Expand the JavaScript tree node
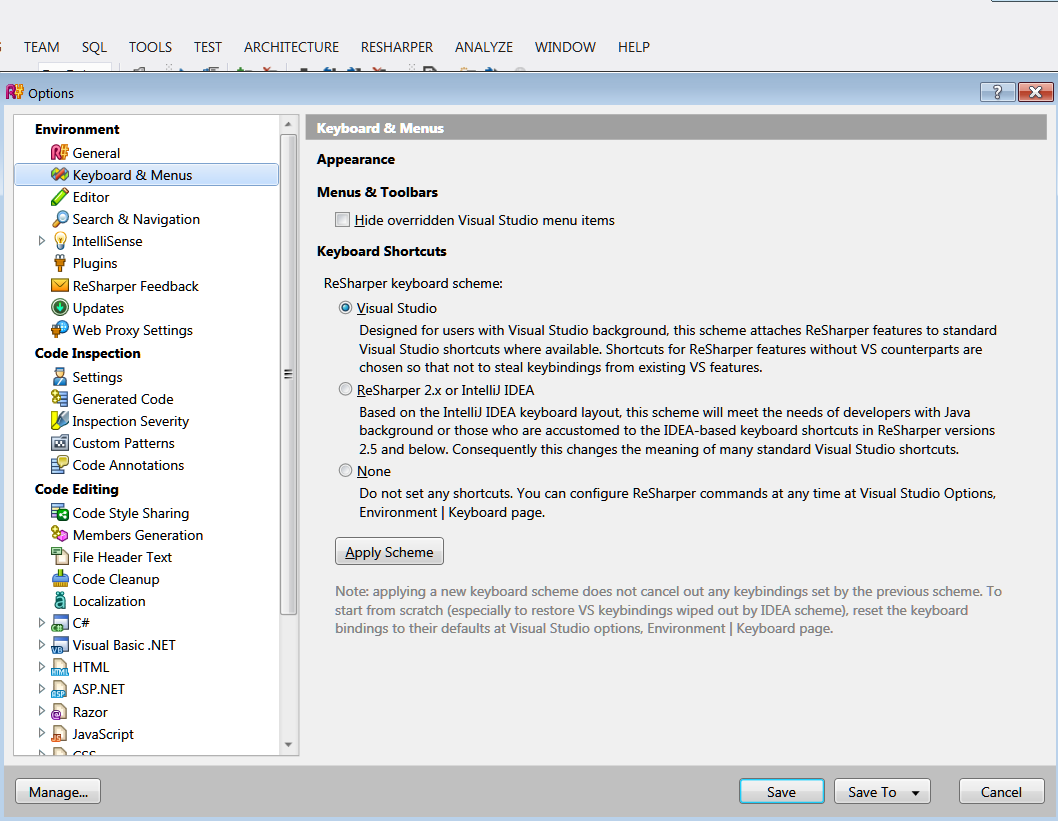The width and height of the screenshot is (1058, 821). point(41,733)
